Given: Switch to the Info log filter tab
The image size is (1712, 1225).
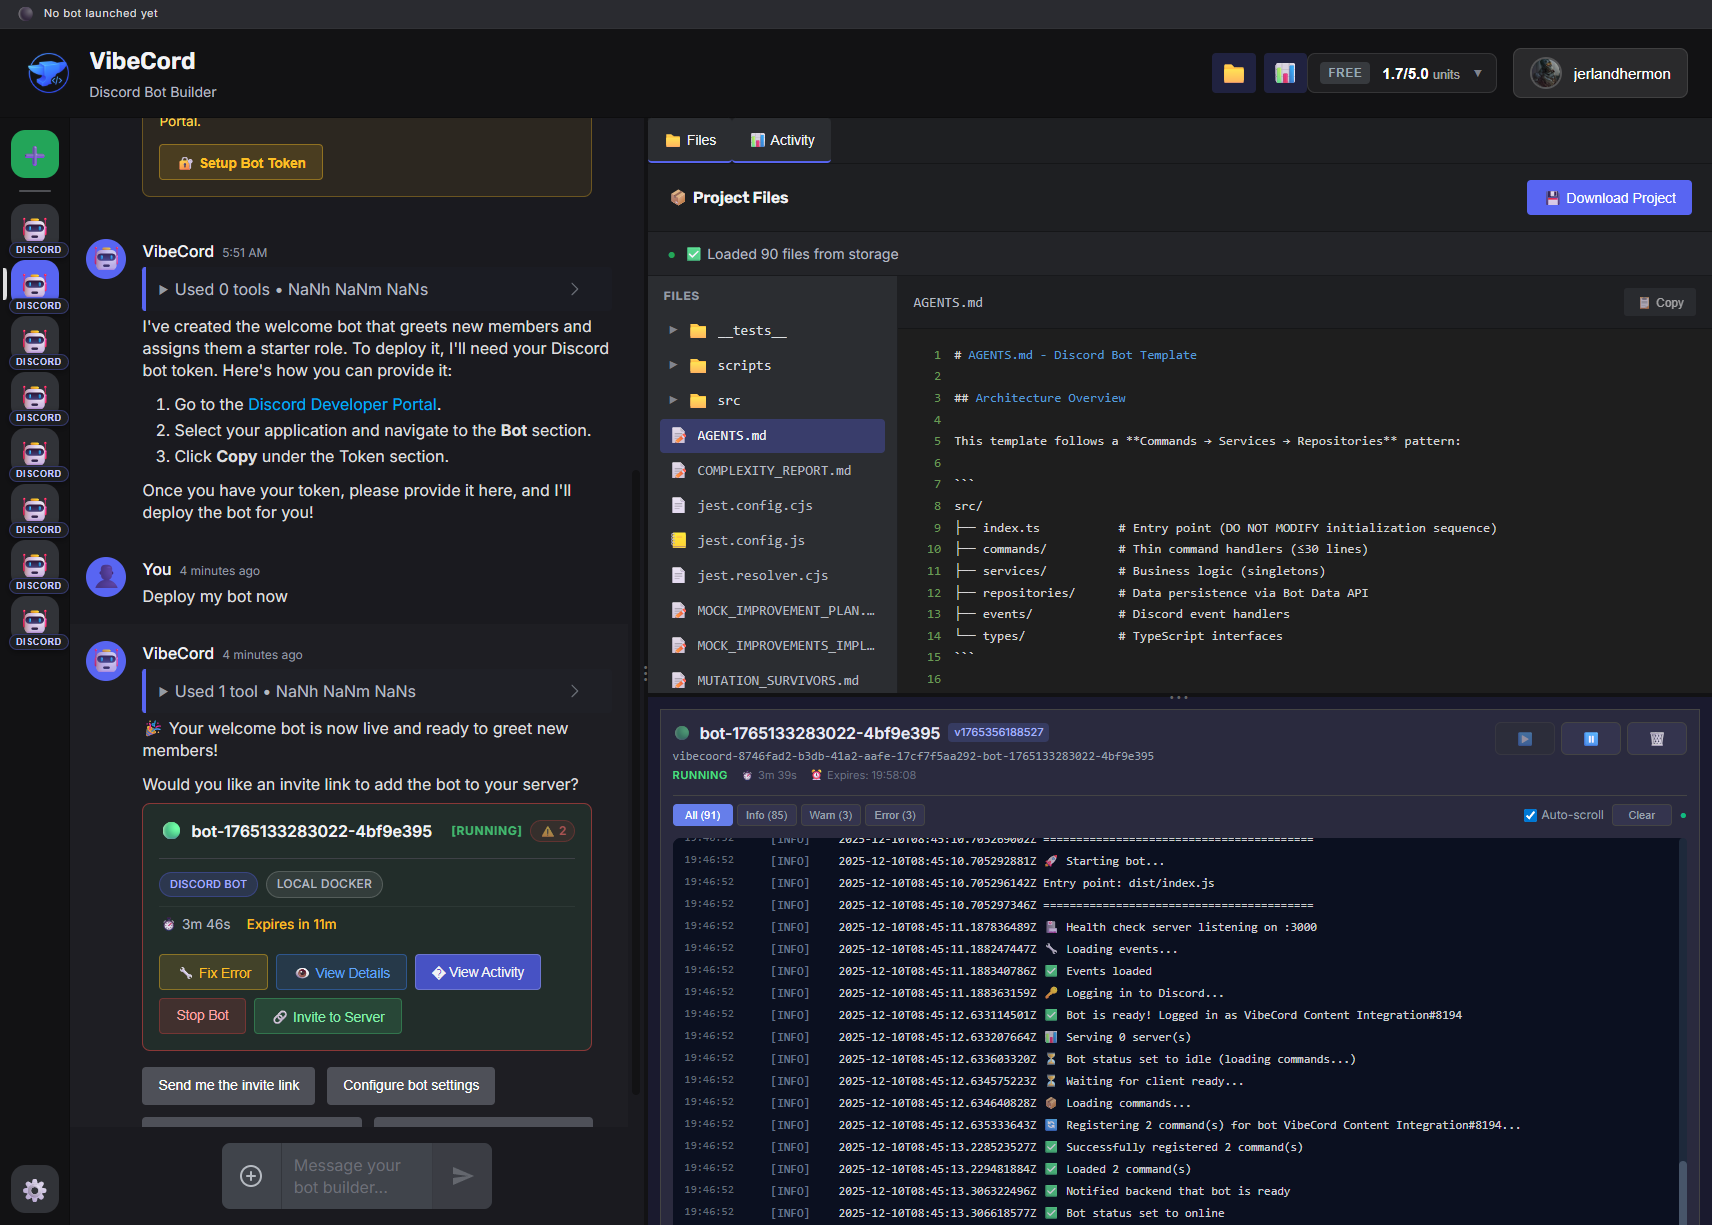Looking at the screenshot, I should pos(764,814).
